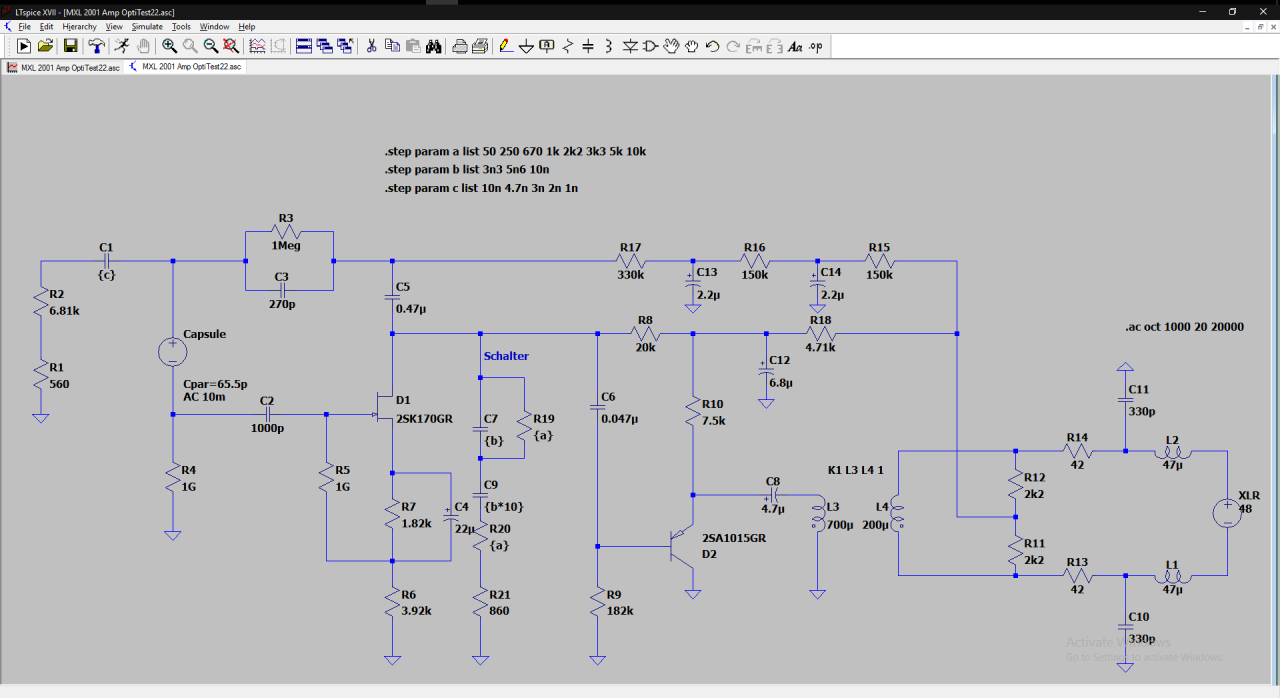Tile windows horizontally icon
This screenshot has height=698, width=1280.
click(304, 46)
